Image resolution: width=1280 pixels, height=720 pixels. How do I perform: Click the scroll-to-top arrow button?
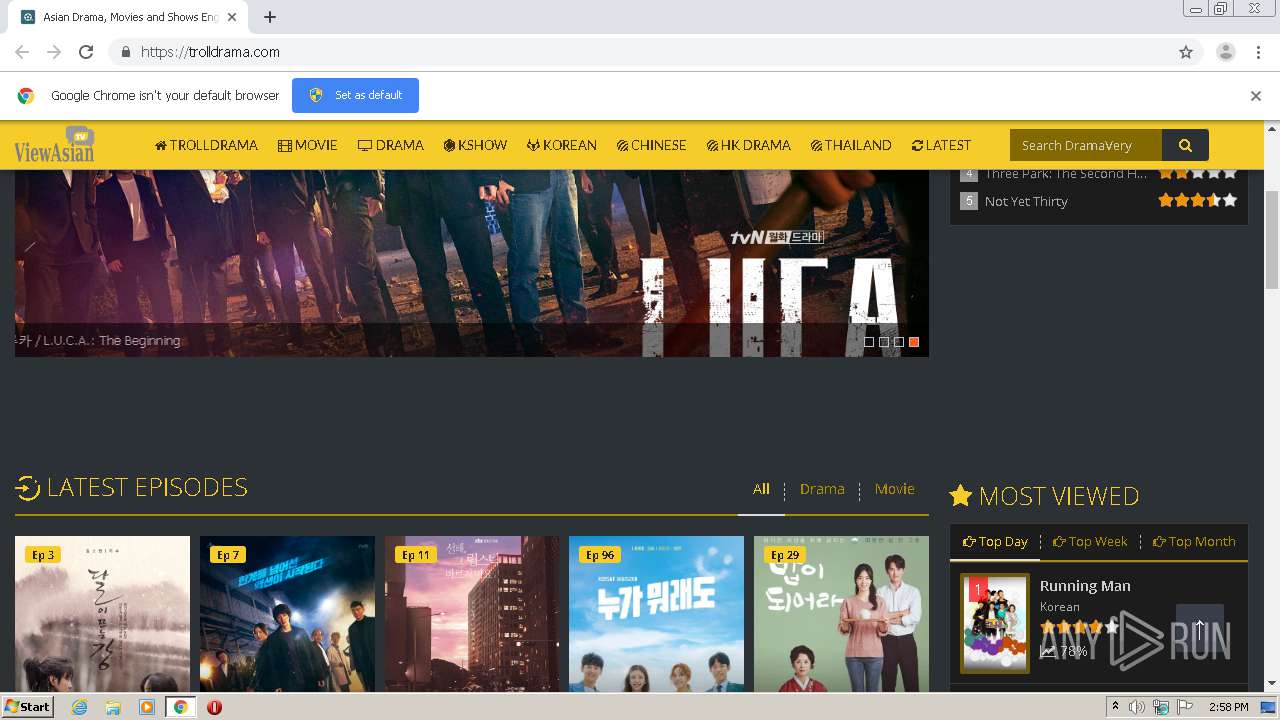pos(1200,628)
